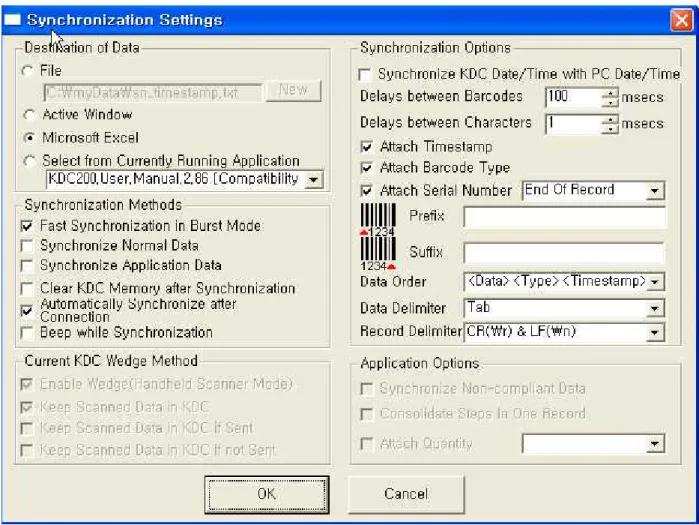Check Keep Scanned Data If not Sent
The image size is (699, 525).
tap(27, 451)
